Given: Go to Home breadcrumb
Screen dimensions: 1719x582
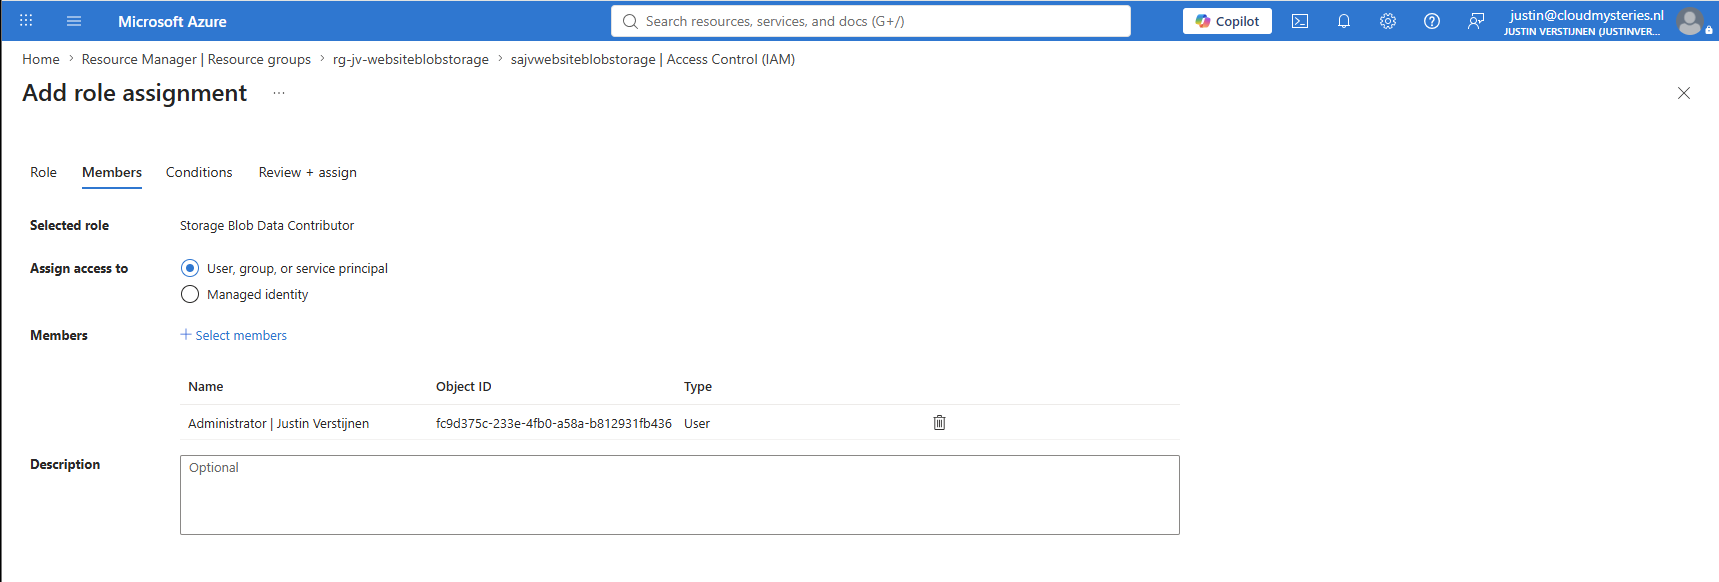Looking at the screenshot, I should click(41, 59).
